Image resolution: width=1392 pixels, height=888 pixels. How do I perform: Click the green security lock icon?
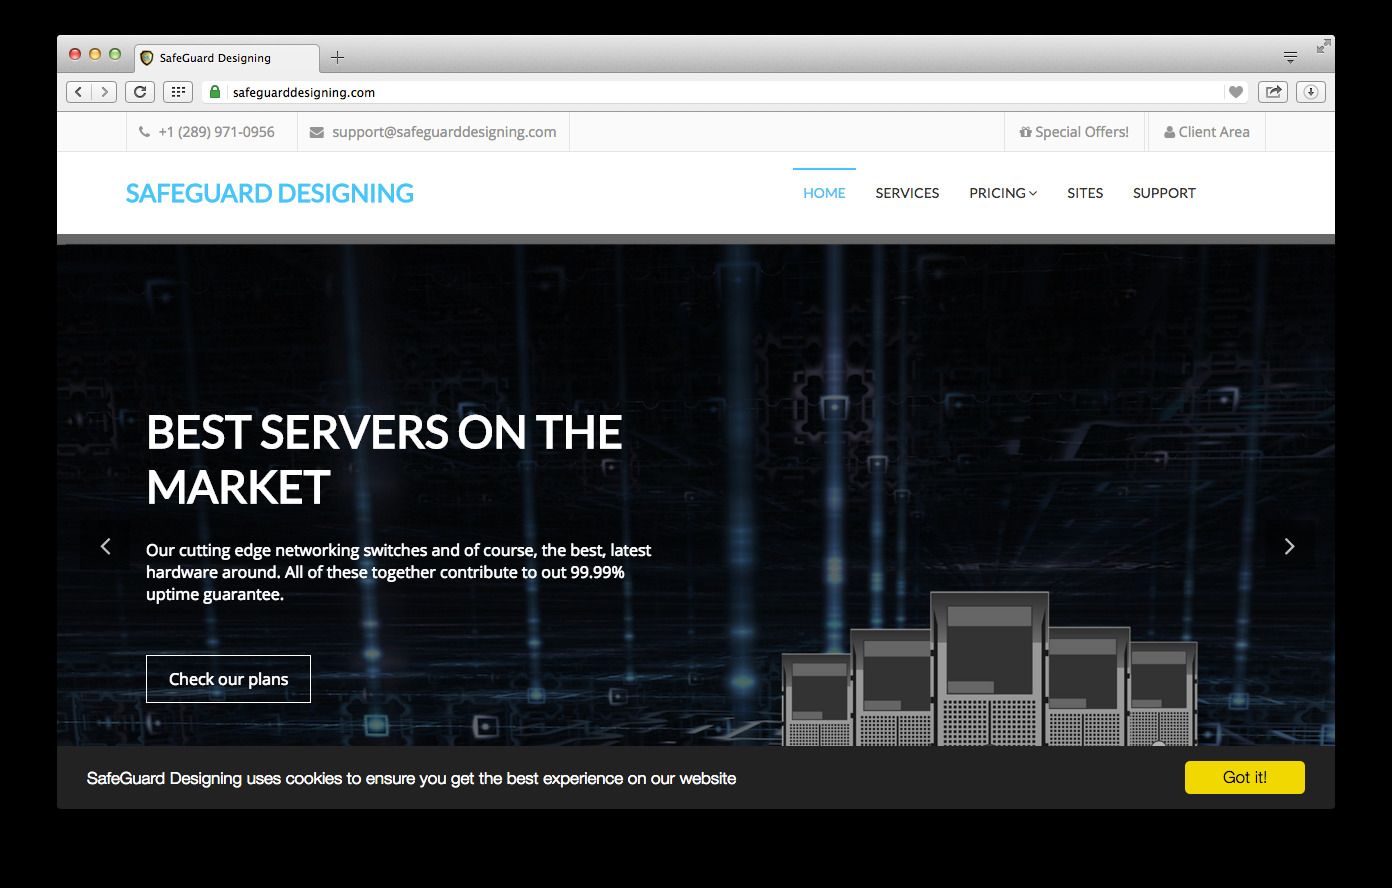[x=214, y=91]
